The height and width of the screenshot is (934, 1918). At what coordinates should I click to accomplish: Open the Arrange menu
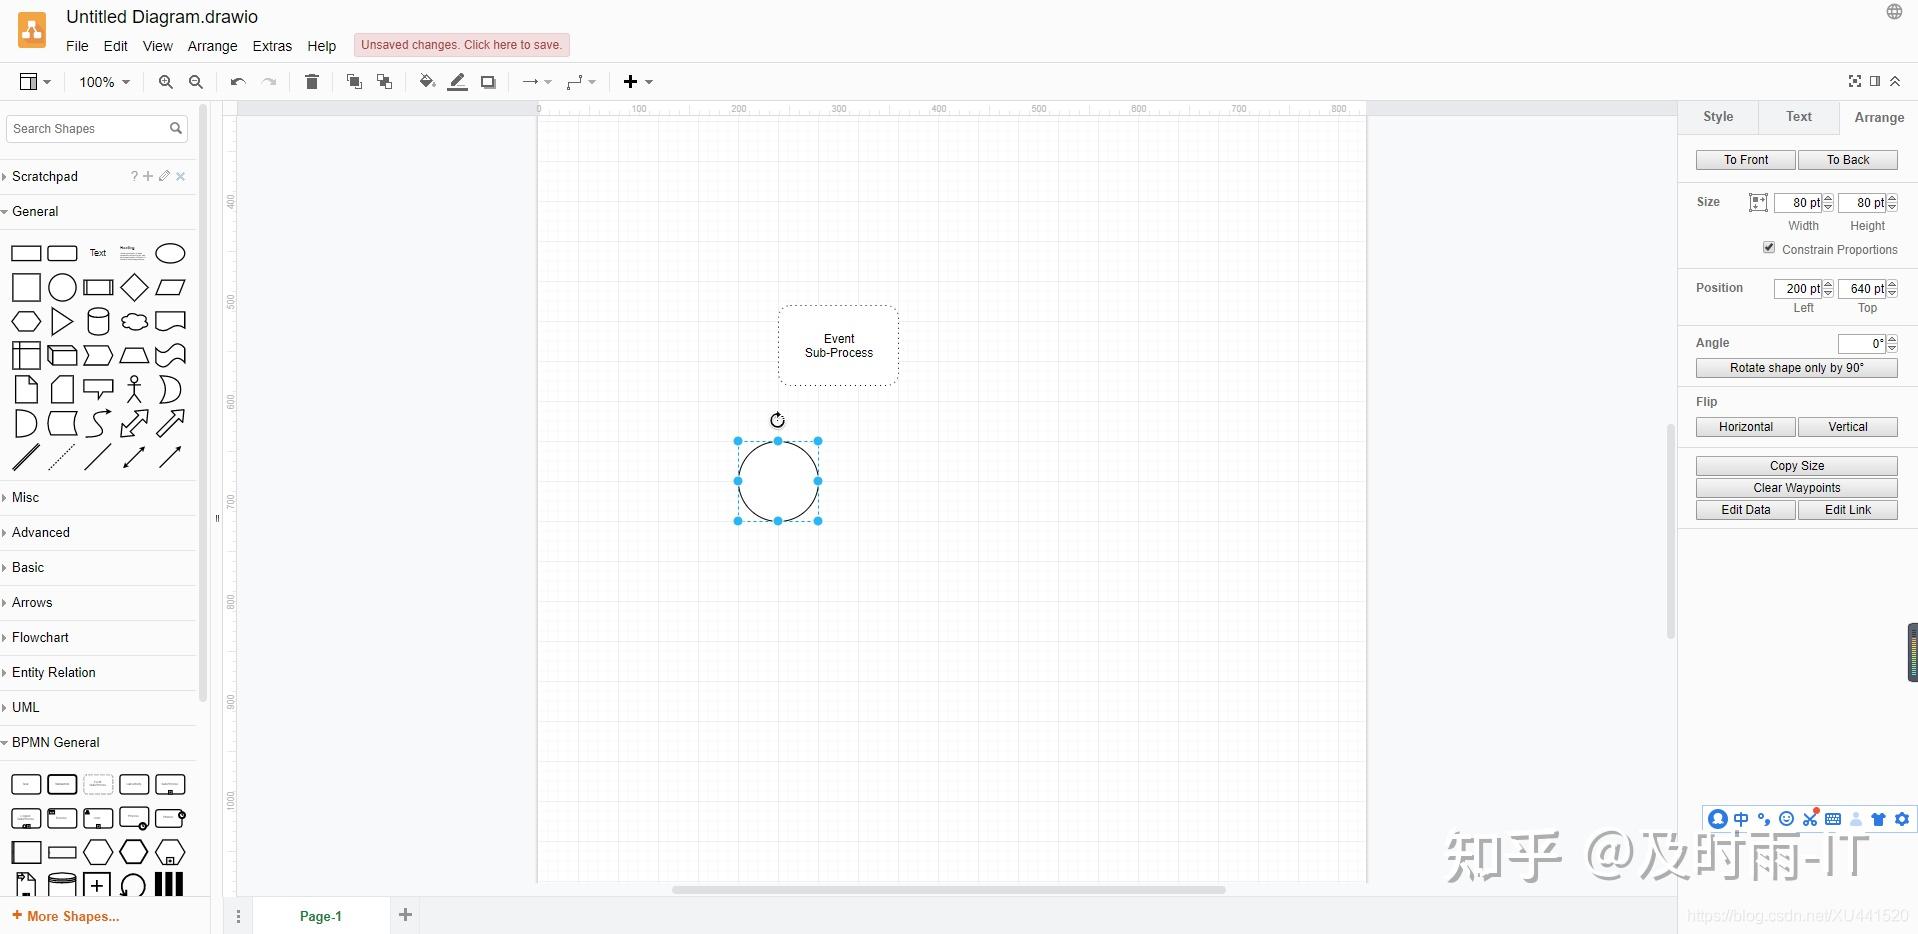pos(213,46)
